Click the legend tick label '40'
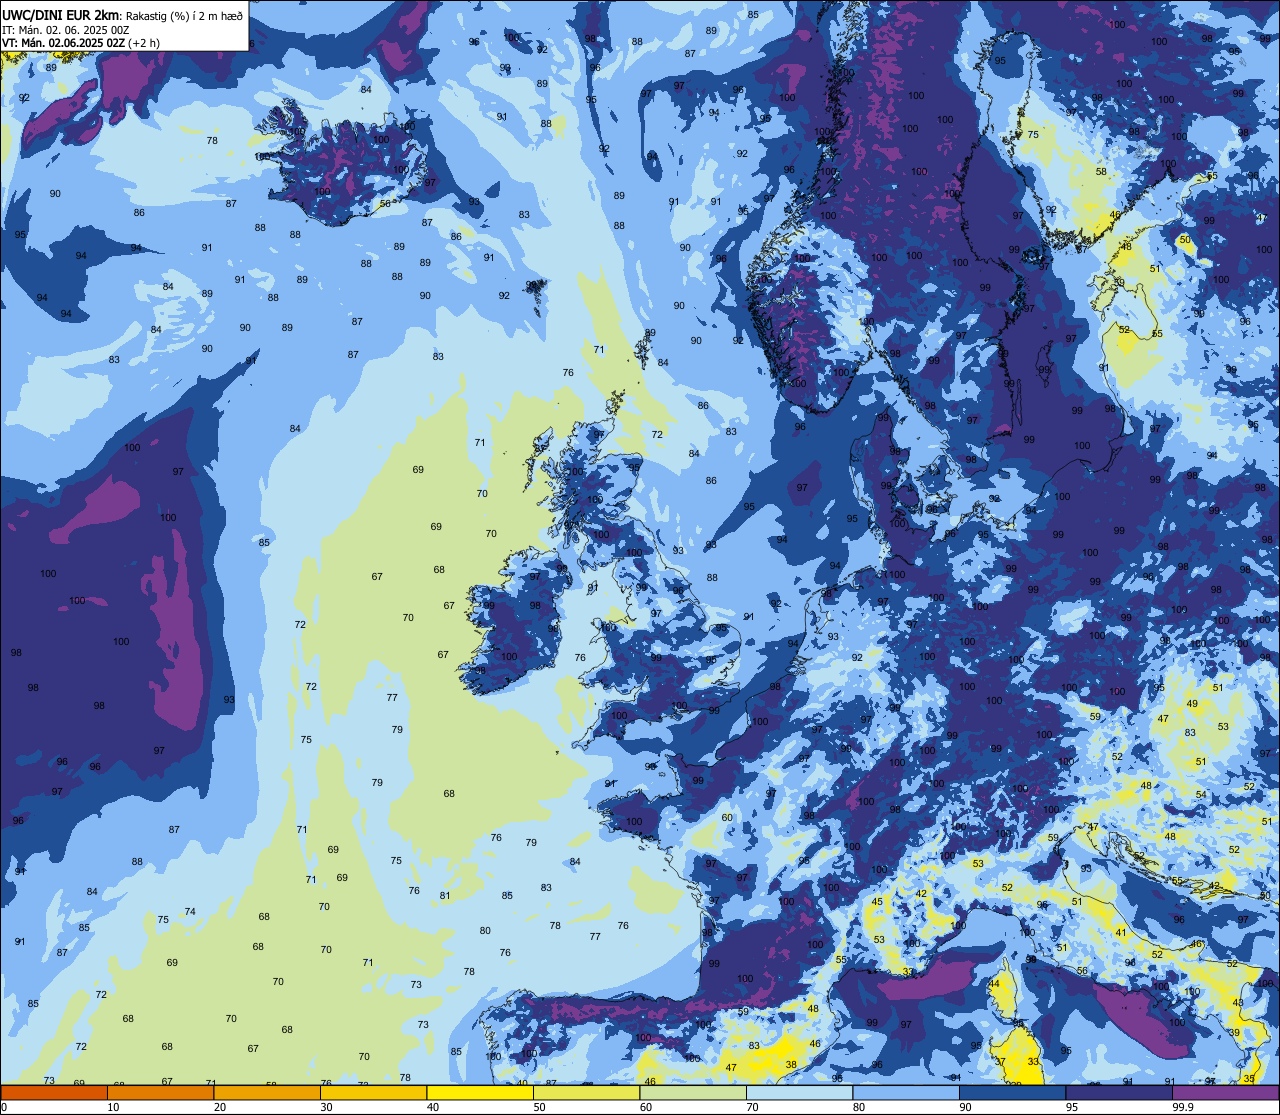This screenshot has height=1115, width=1280. (432, 1107)
